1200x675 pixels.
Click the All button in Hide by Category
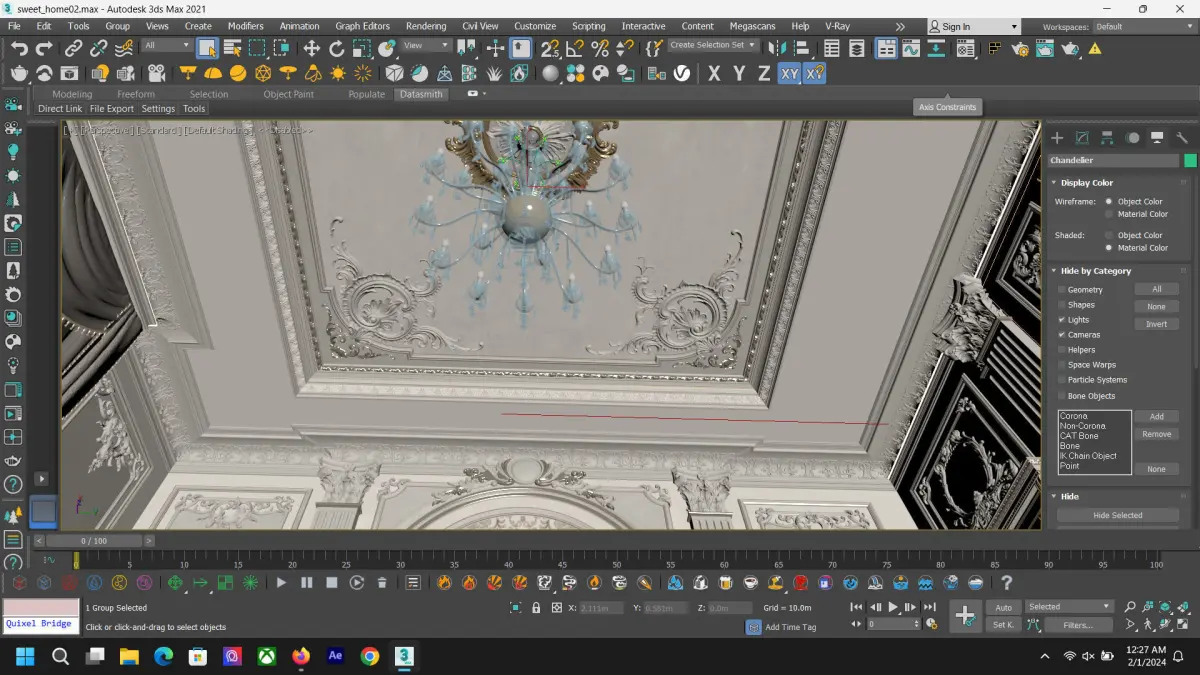[x=1156, y=289]
